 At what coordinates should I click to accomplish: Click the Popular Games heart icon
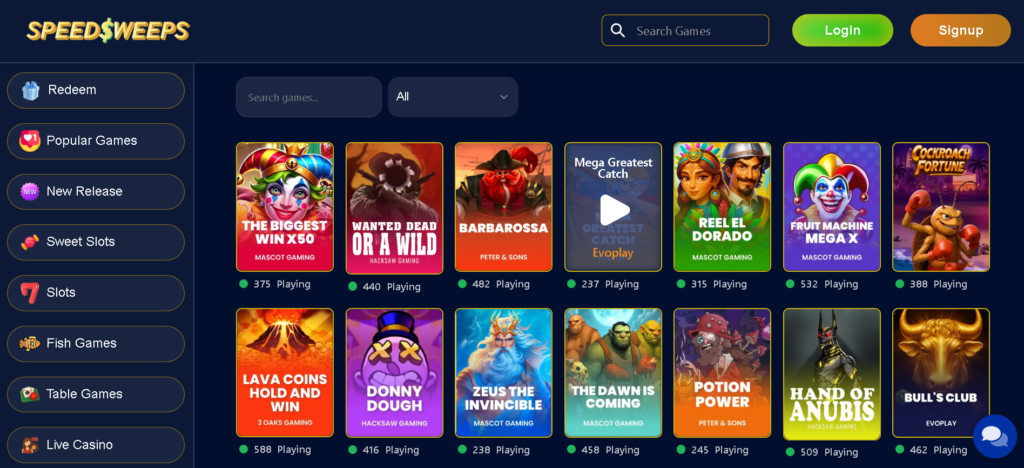30,141
